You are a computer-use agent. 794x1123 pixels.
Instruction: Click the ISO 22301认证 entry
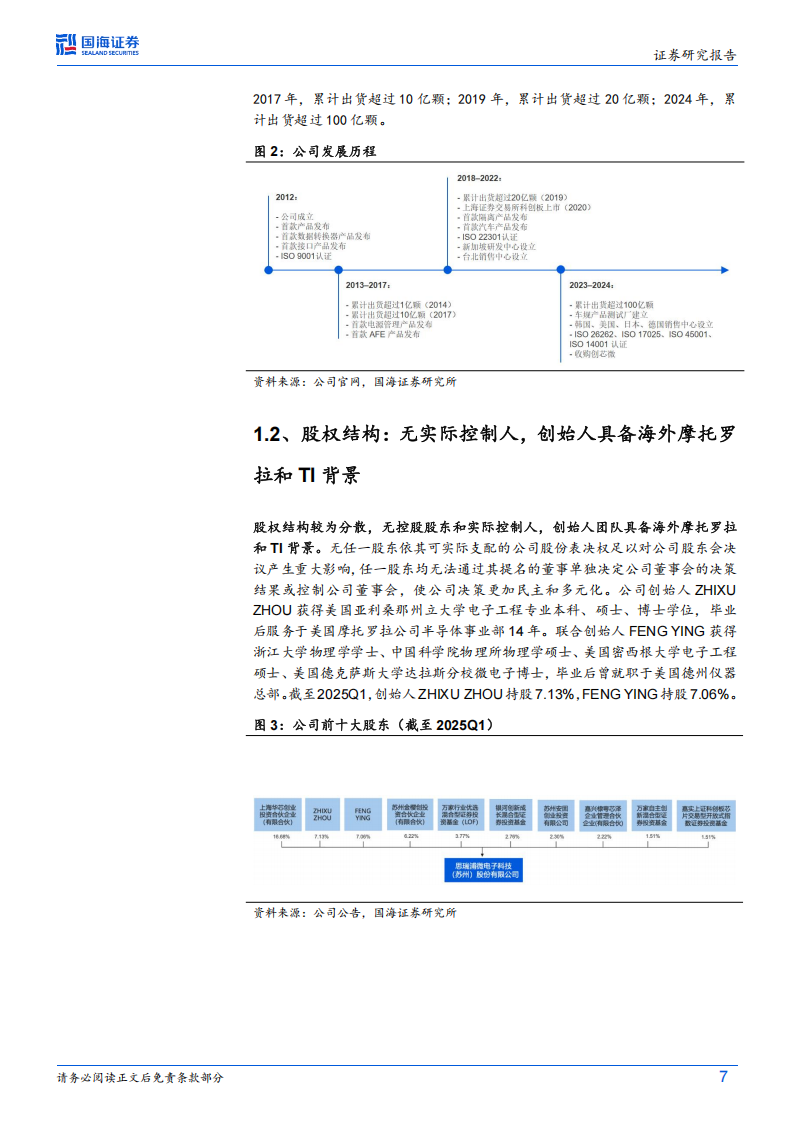pos(487,236)
